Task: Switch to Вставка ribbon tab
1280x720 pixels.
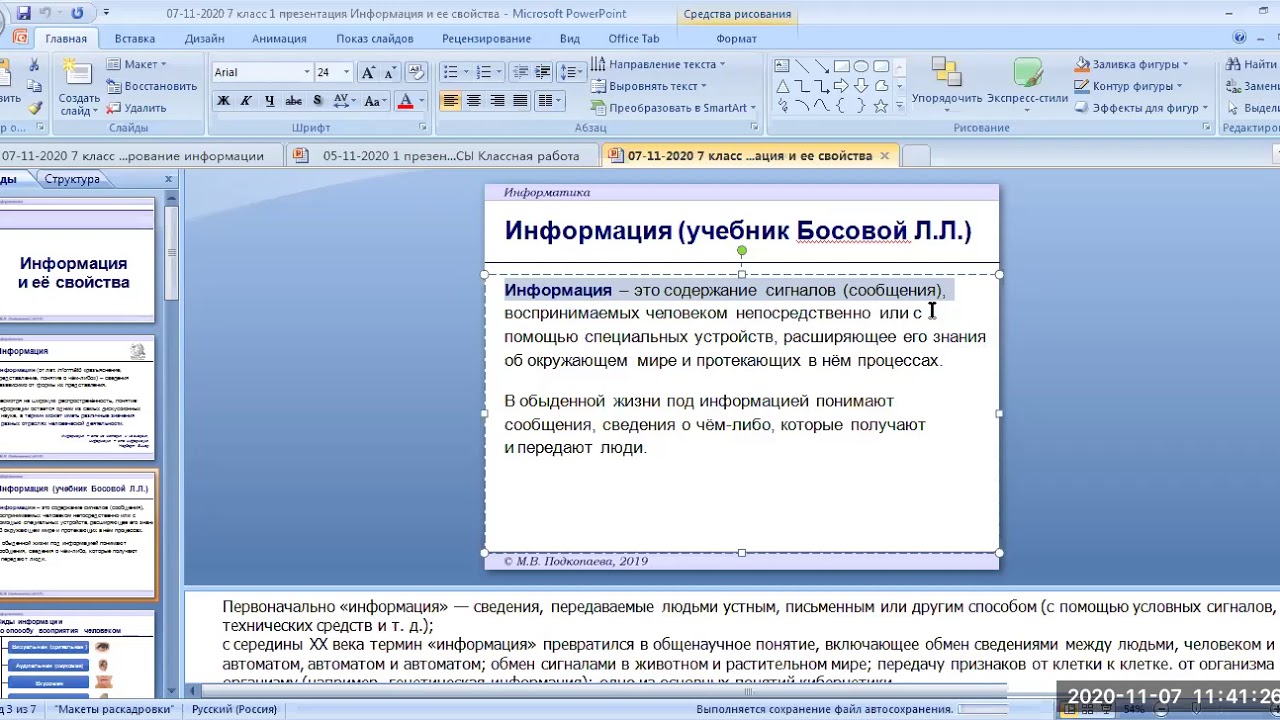Action: [x=135, y=39]
